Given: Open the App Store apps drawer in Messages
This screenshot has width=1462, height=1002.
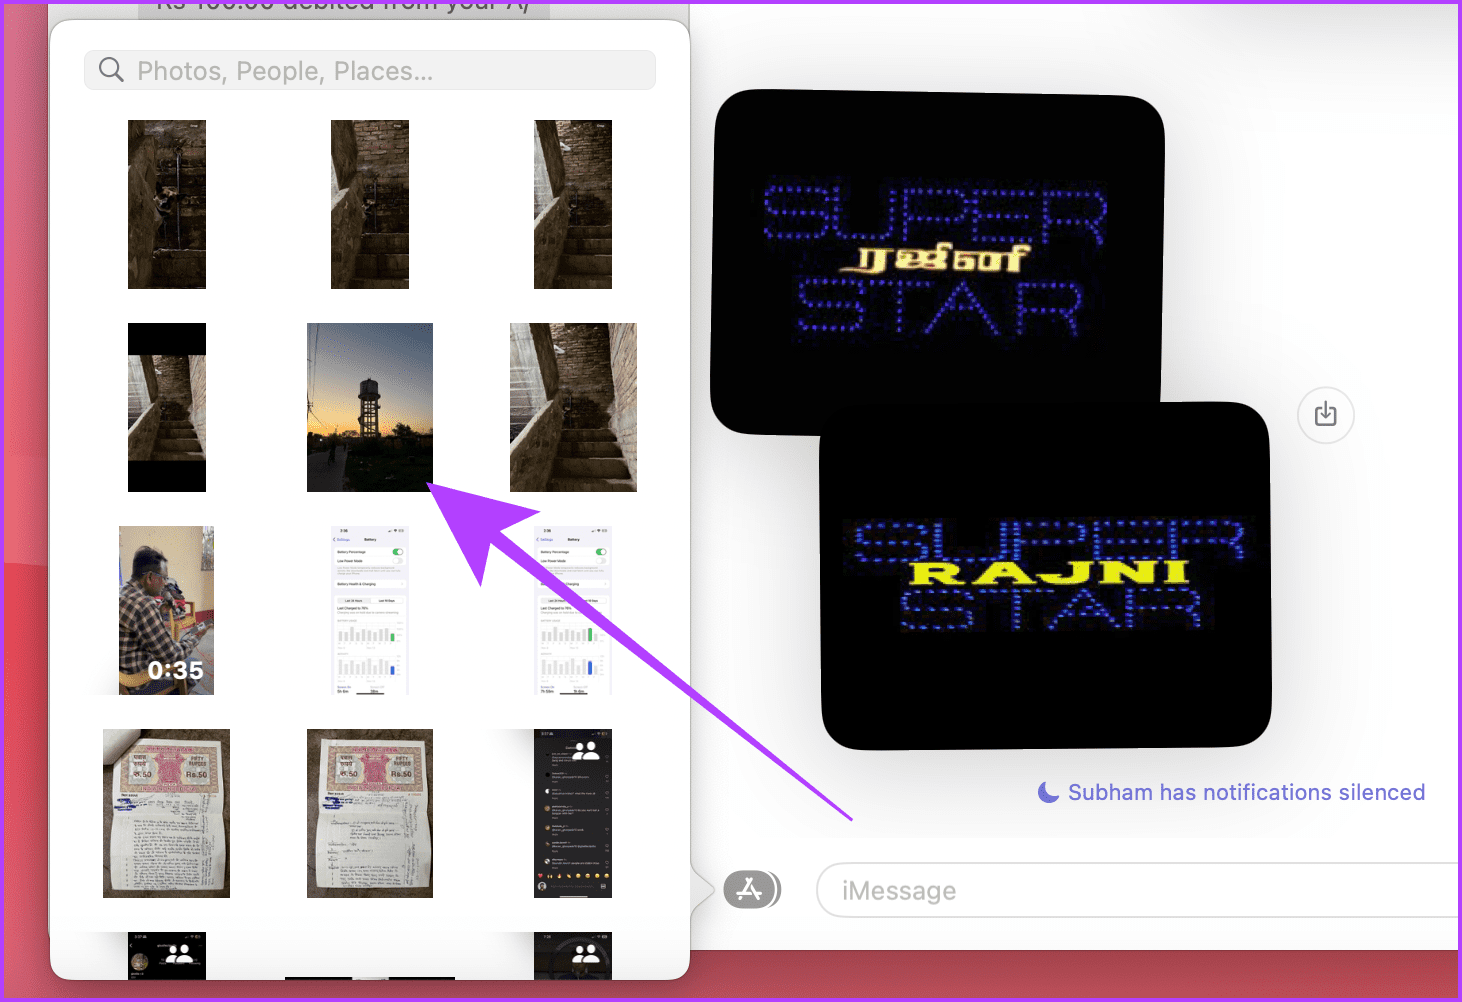Looking at the screenshot, I should point(752,889).
